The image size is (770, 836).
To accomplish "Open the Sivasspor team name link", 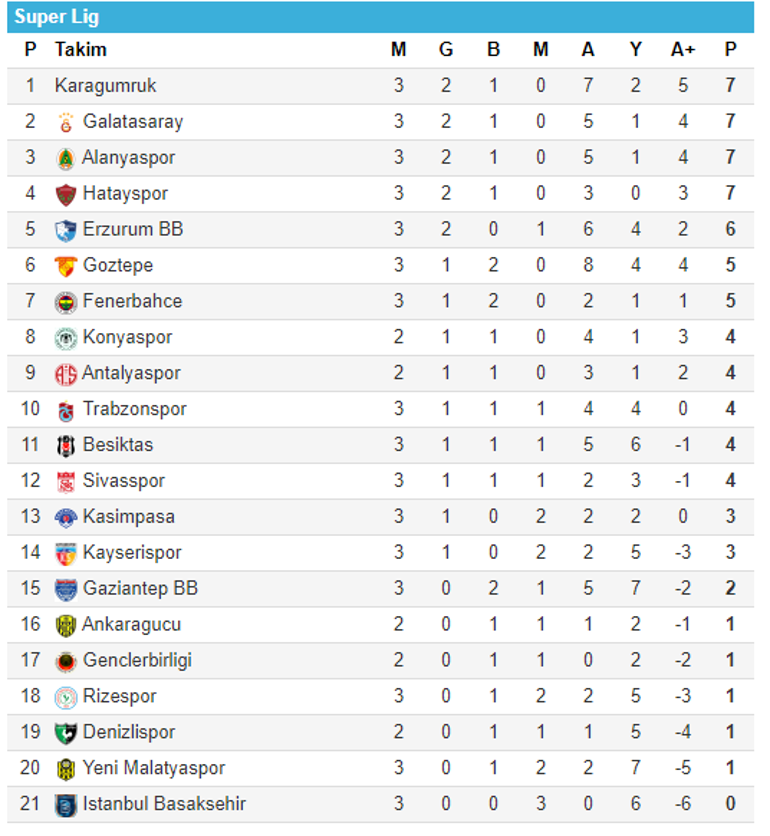I will coord(123,481).
